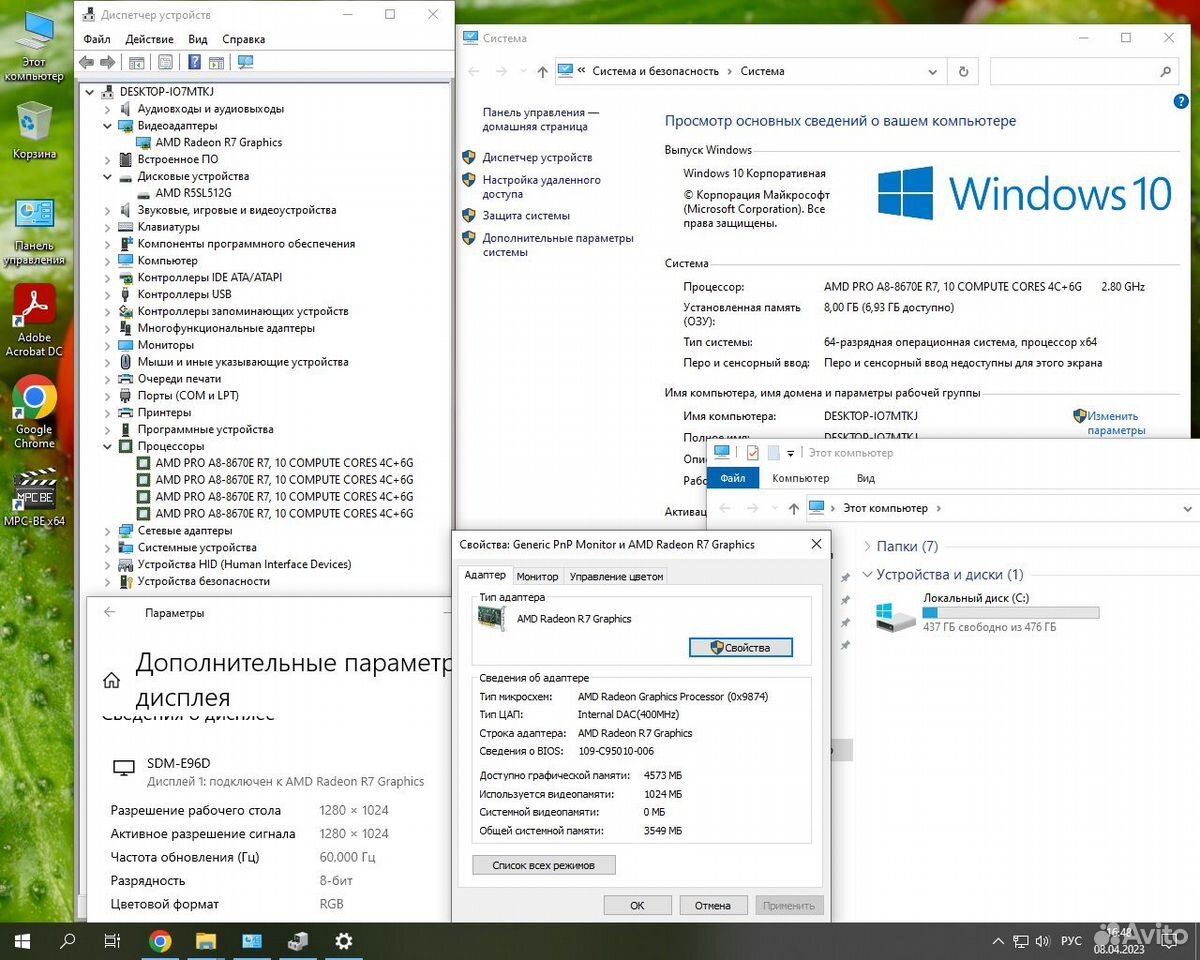The image size is (1200, 960).
Task: Open the Этот компьютер desktop icon
Action: (x=34, y=45)
